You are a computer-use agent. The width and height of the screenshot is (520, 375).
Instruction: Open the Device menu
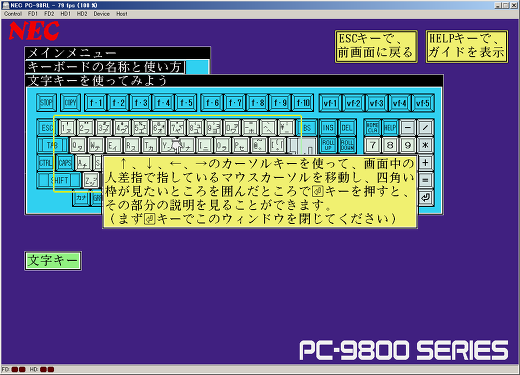point(101,14)
